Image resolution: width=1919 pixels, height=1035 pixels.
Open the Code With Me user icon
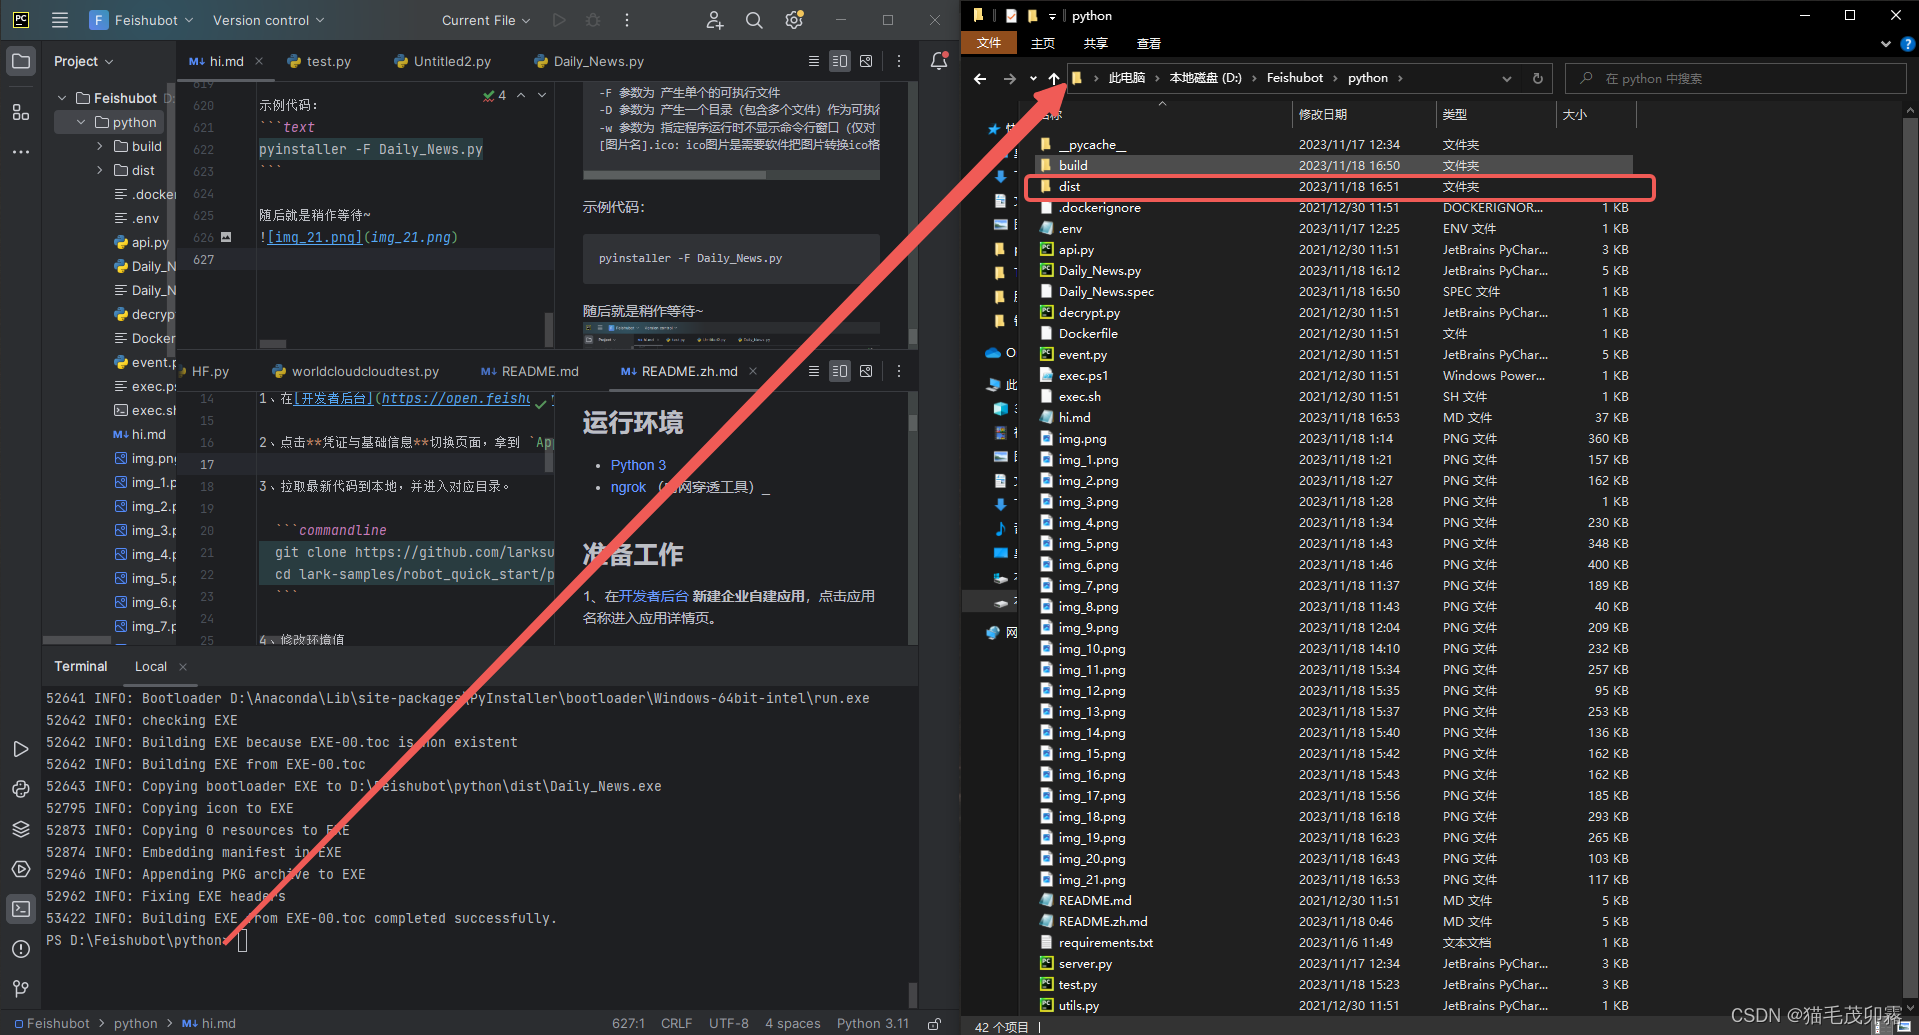coord(715,20)
